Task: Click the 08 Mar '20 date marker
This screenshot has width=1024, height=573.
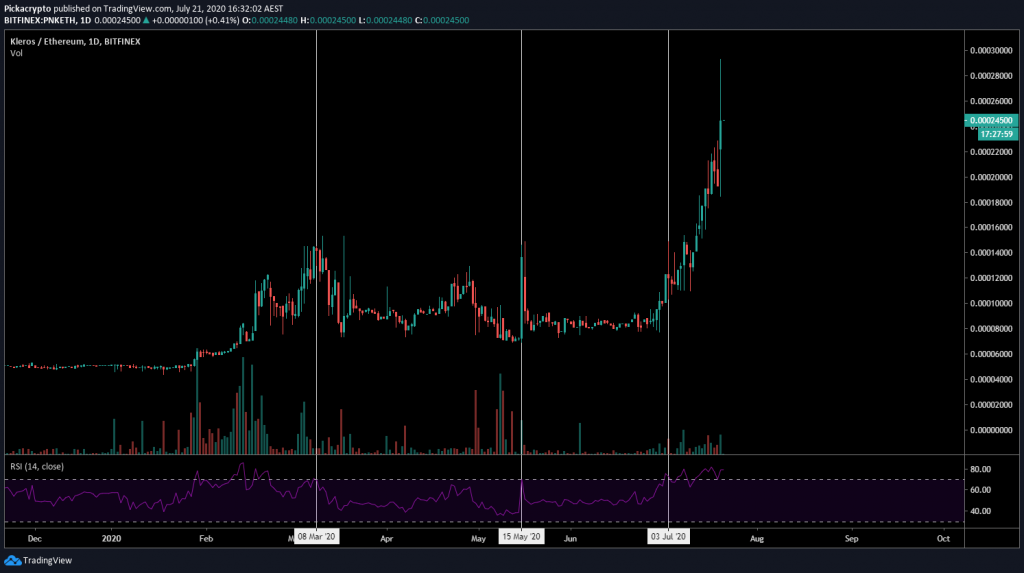Action: (317, 537)
